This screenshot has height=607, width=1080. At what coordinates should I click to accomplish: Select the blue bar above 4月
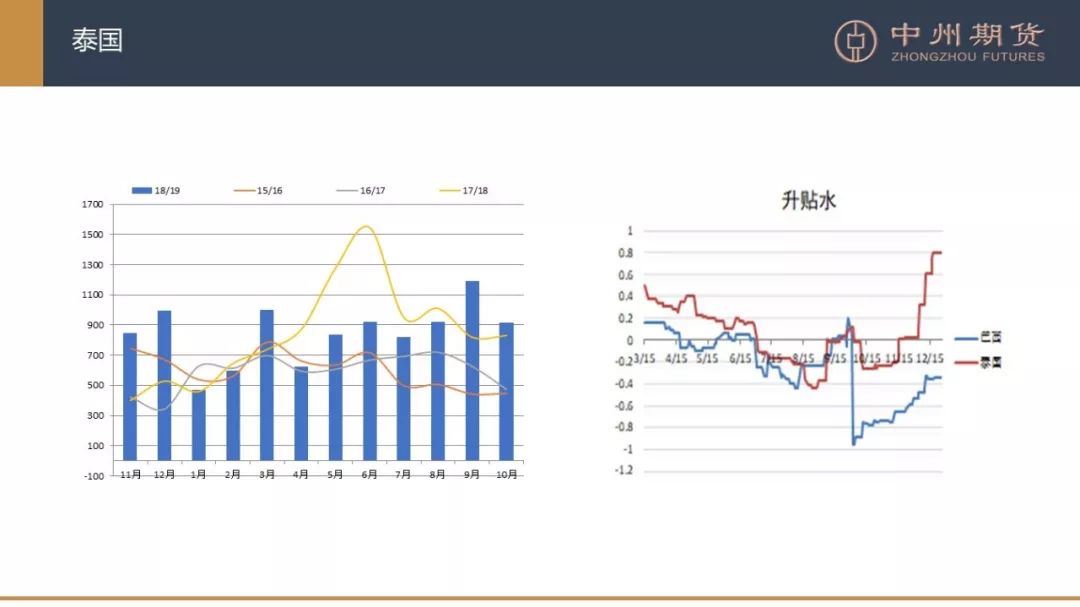click(x=301, y=413)
